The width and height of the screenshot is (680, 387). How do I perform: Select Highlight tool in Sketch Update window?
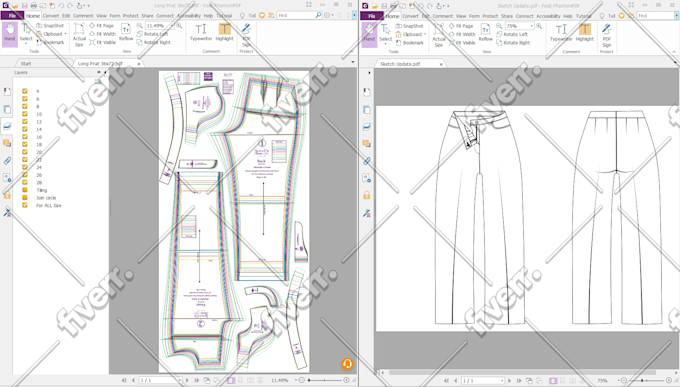(x=585, y=33)
